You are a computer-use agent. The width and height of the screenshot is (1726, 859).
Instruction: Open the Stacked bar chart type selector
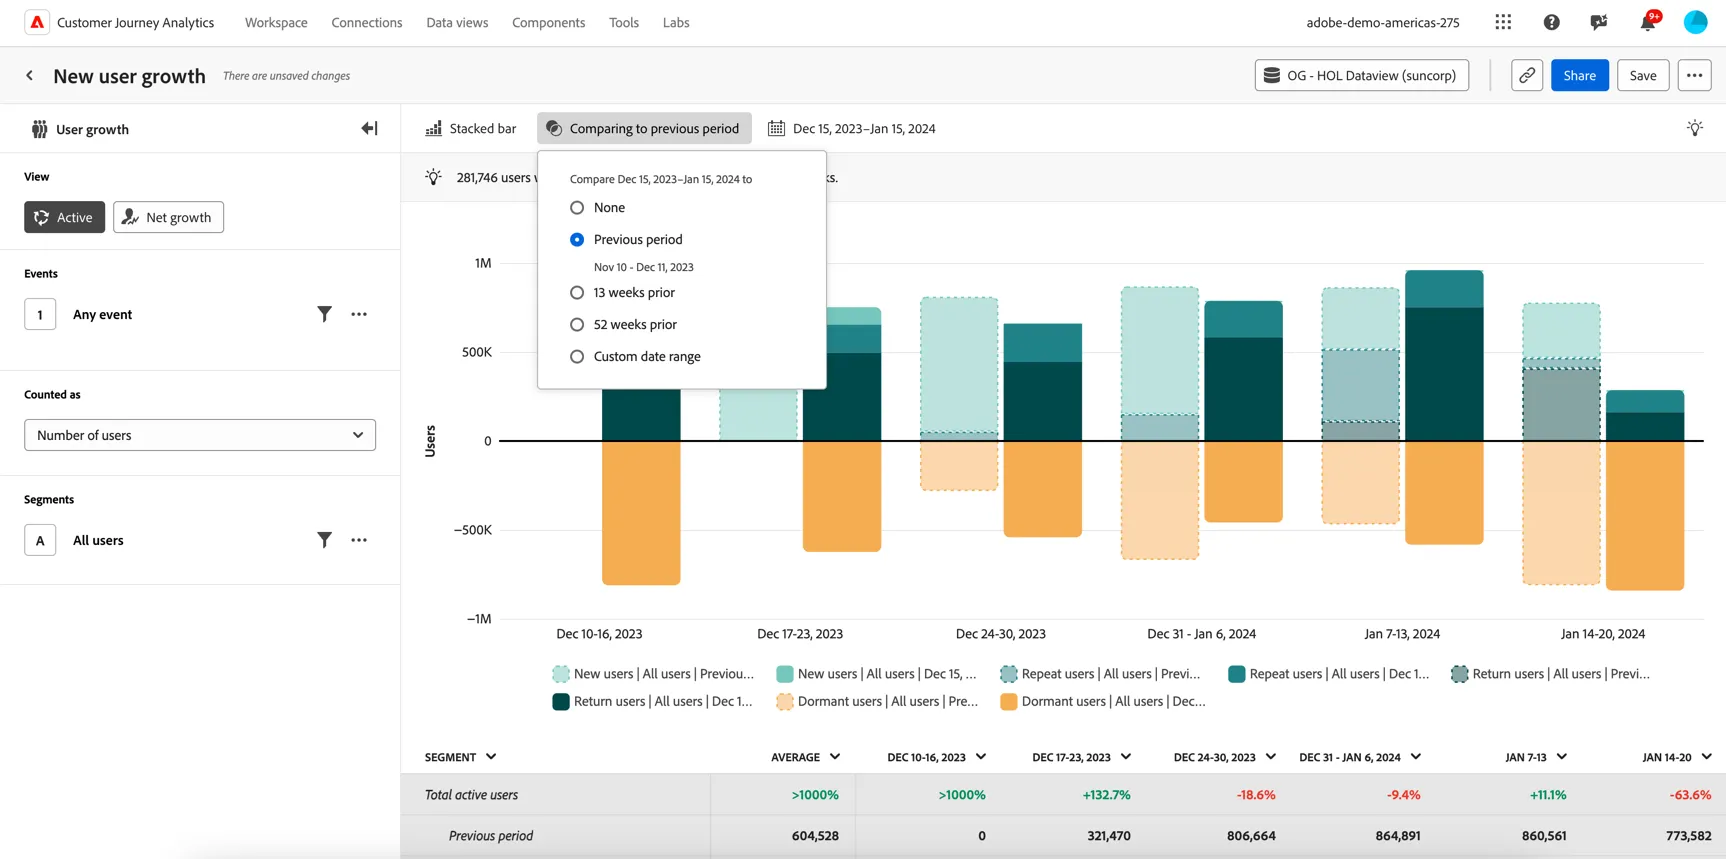coord(471,128)
